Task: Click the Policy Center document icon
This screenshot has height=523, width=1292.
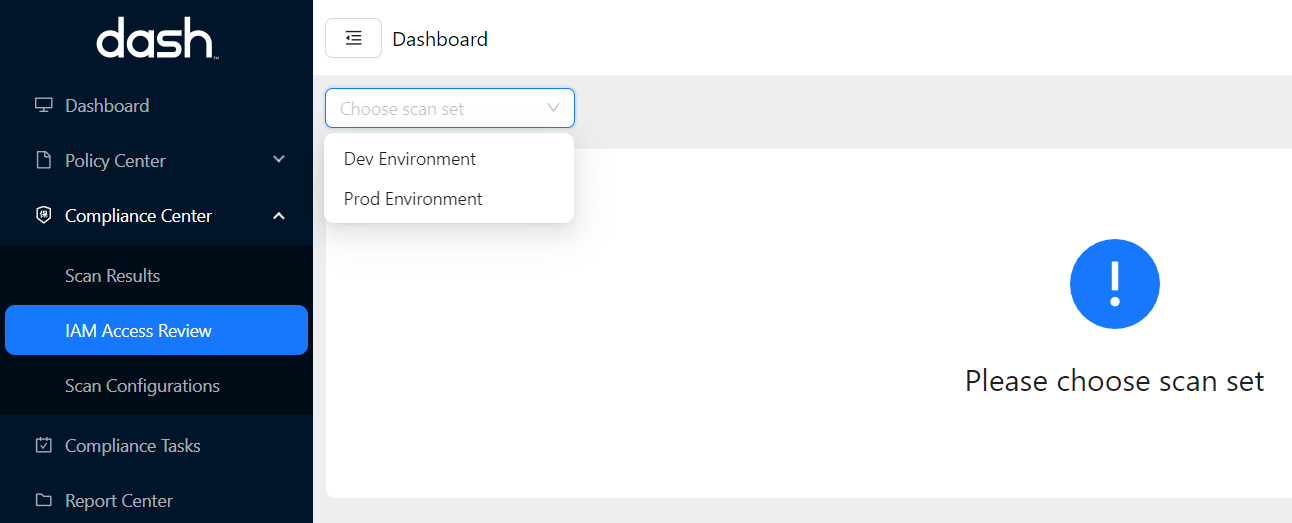Action: pos(43,160)
